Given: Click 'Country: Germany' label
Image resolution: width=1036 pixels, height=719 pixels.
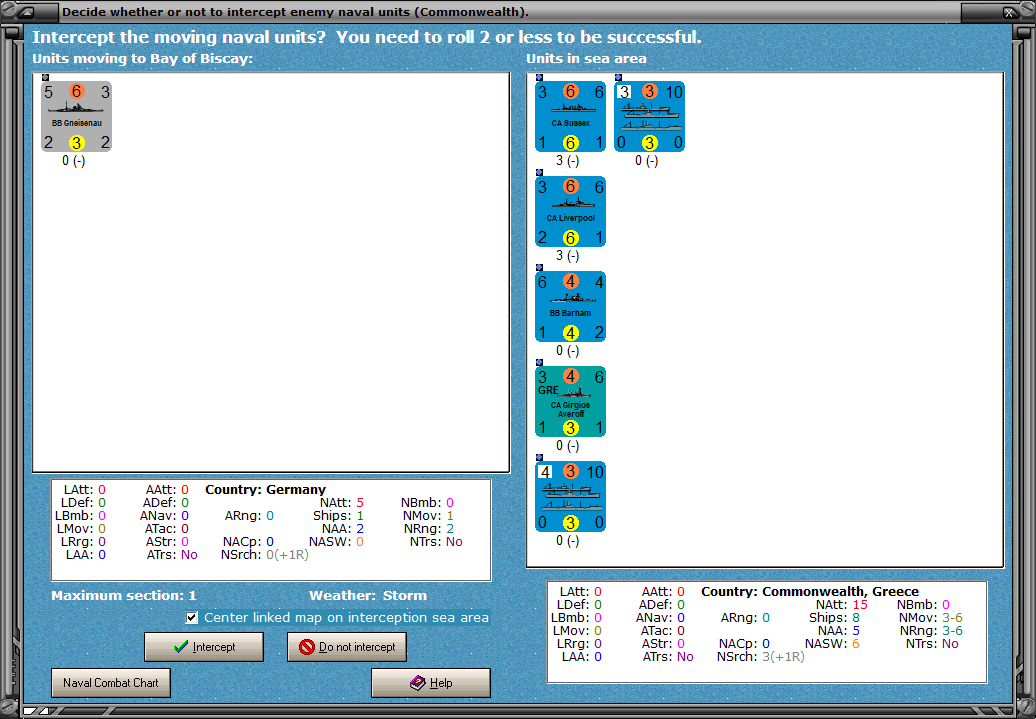Looking at the screenshot, I should pyautogui.click(x=266, y=490).
